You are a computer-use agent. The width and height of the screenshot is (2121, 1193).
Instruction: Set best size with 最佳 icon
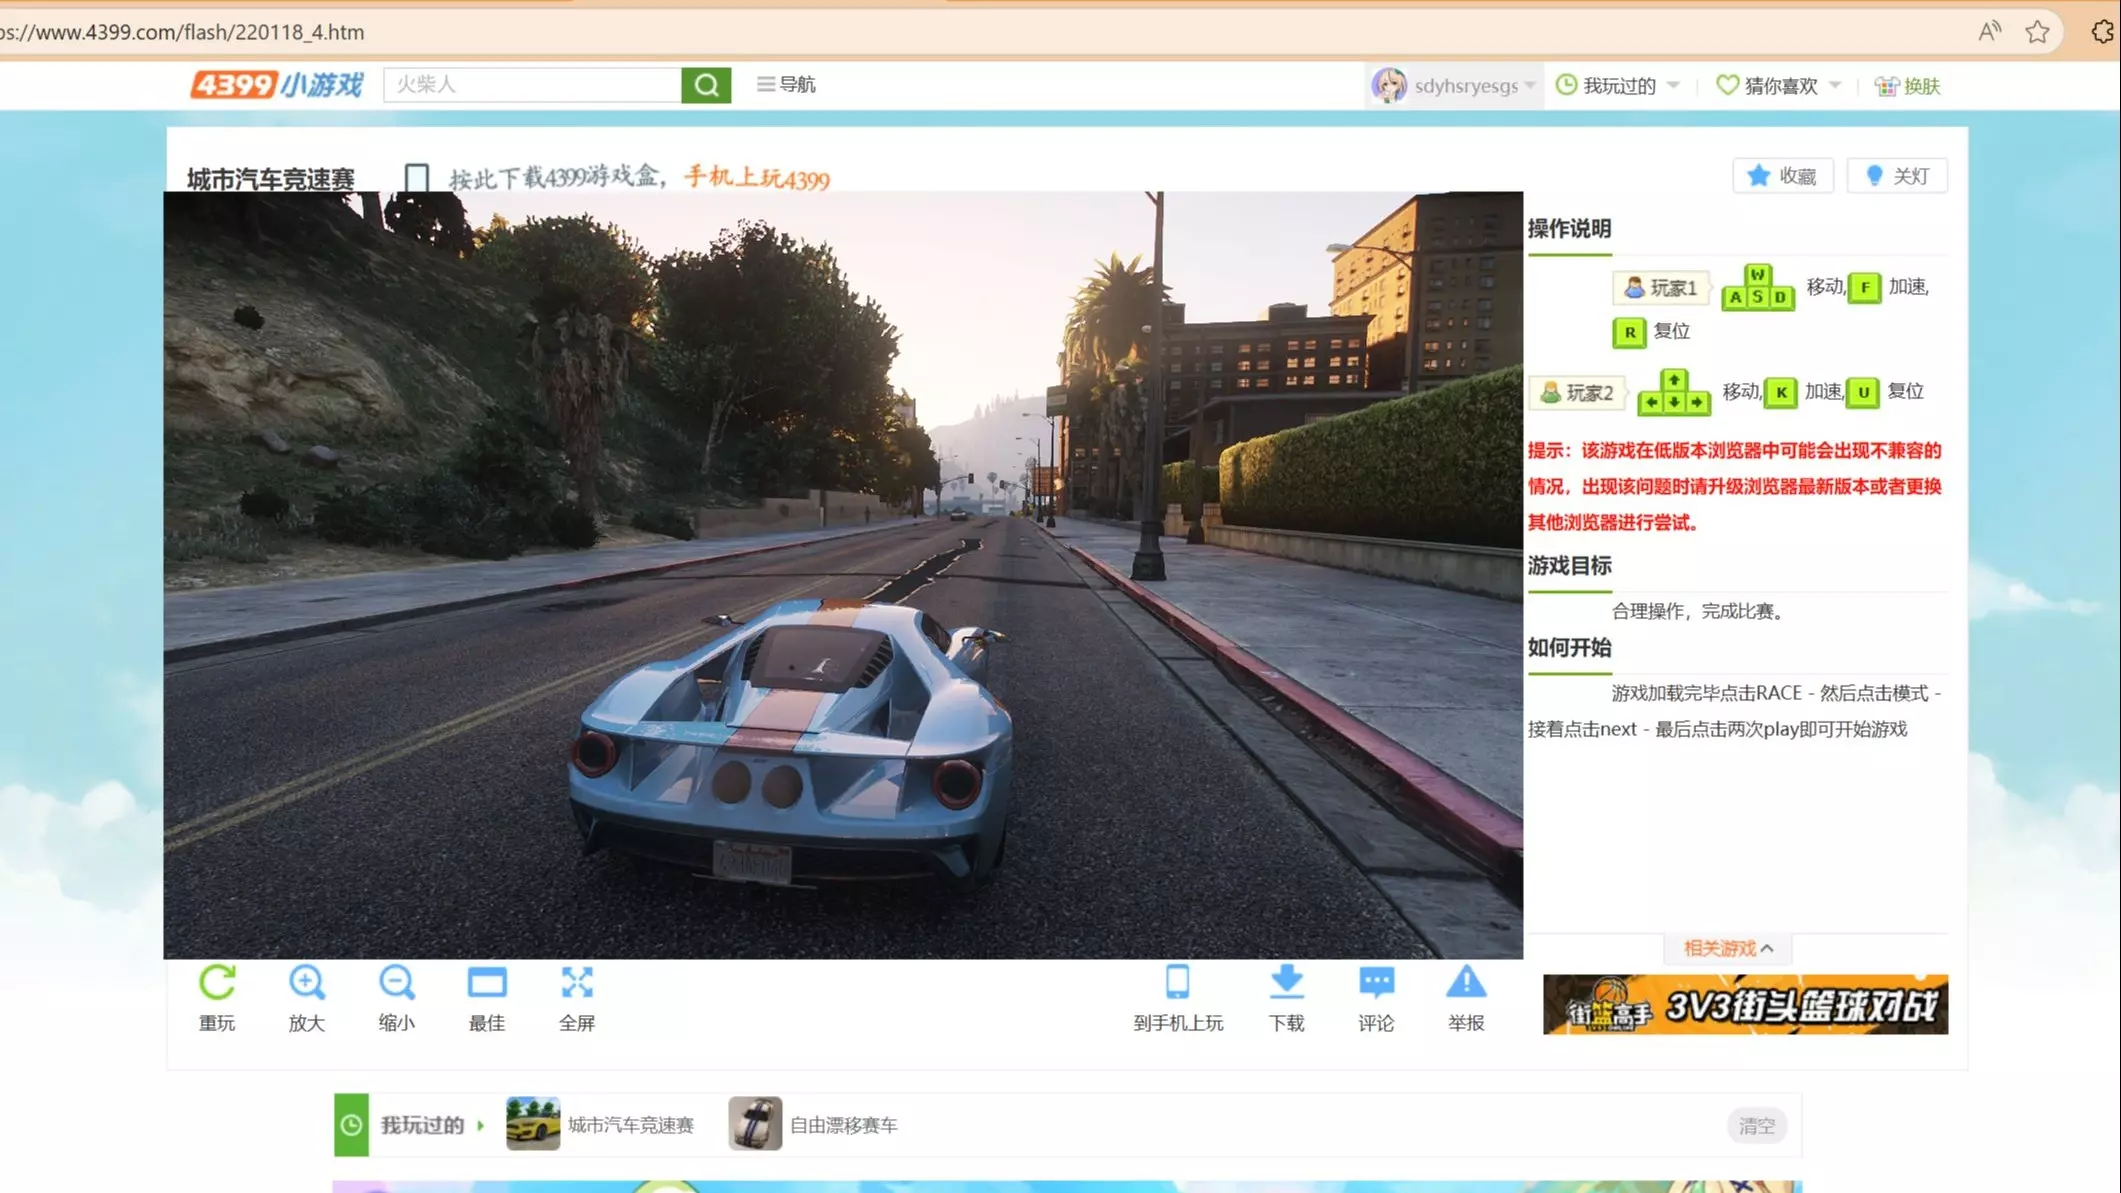click(x=486, y=984)
